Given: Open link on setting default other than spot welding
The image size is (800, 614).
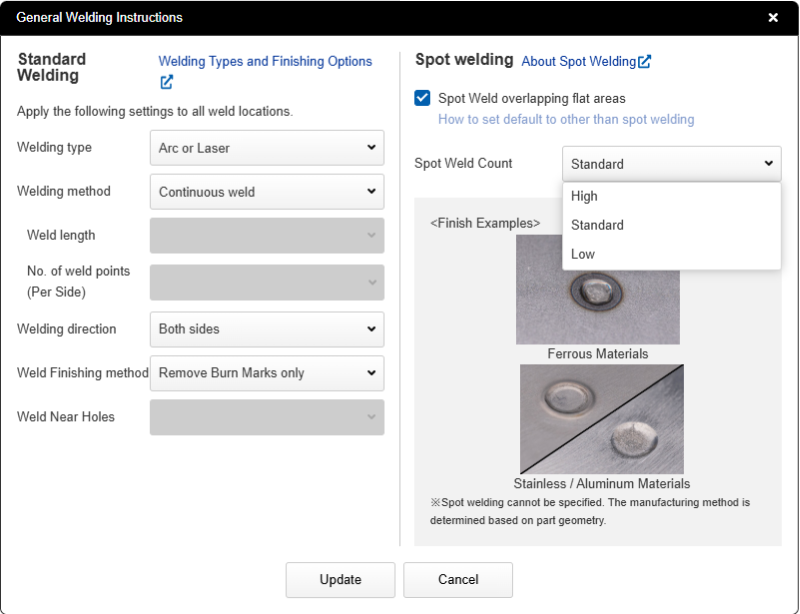Looking at the screenshot, I should point(565,120).
